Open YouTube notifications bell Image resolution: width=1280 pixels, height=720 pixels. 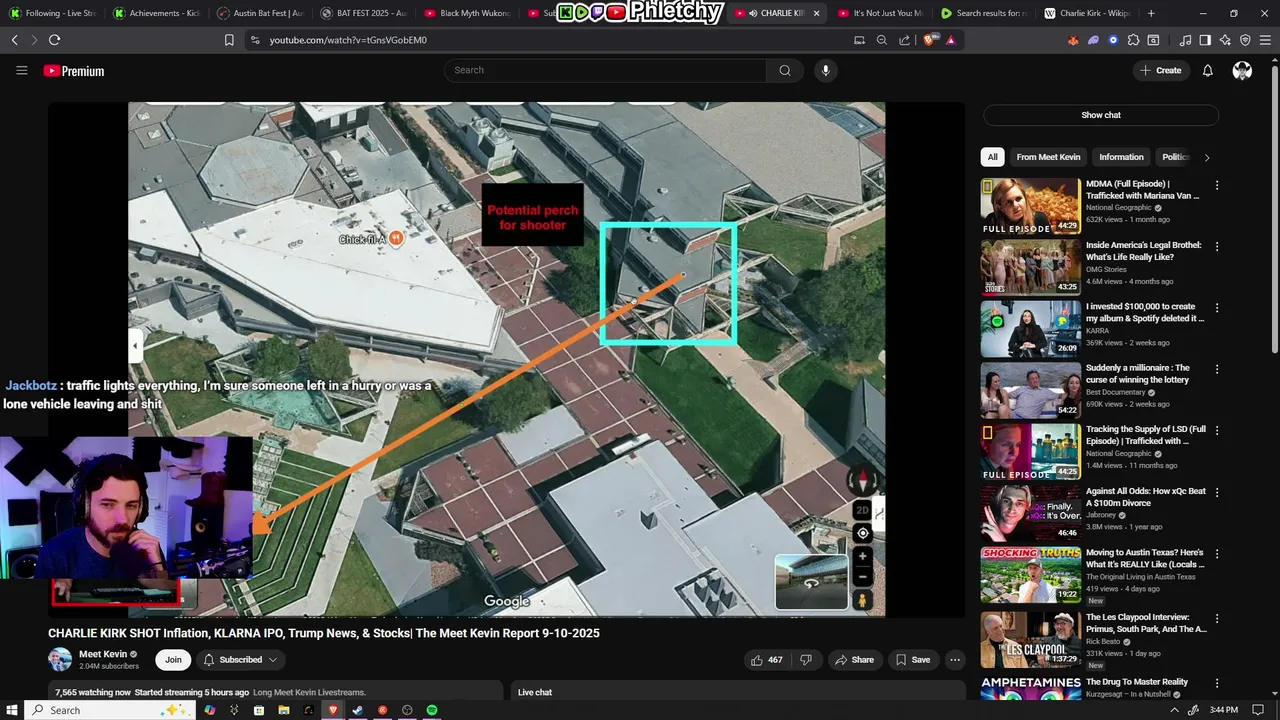[x=1207, y=70]
